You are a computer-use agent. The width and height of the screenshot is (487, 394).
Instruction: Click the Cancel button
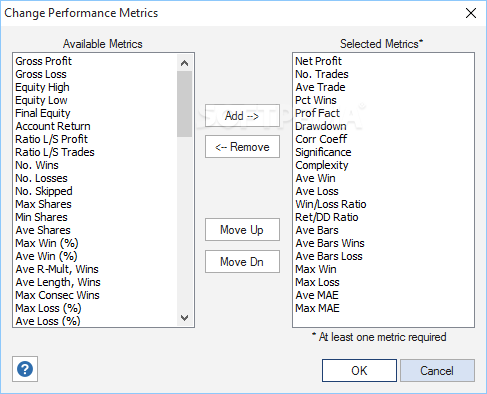[x=437, y=370]
